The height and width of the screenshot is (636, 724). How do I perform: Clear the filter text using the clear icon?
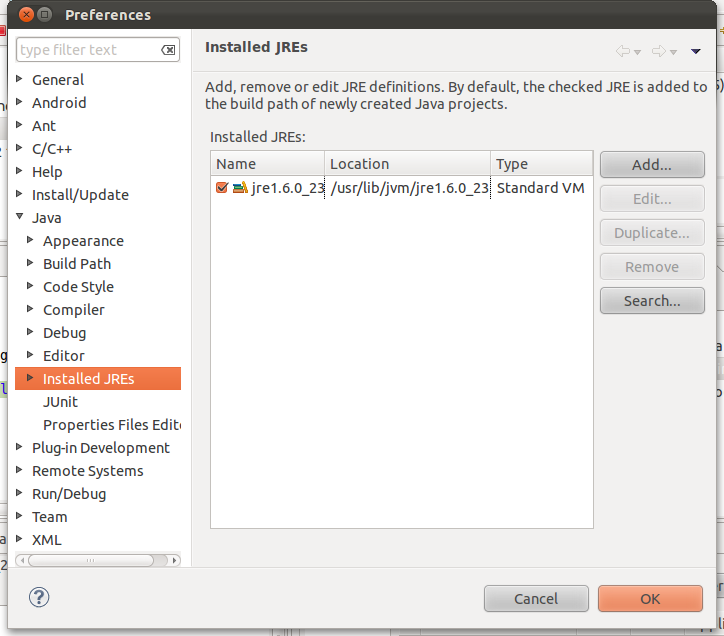[x=169, y=50]
